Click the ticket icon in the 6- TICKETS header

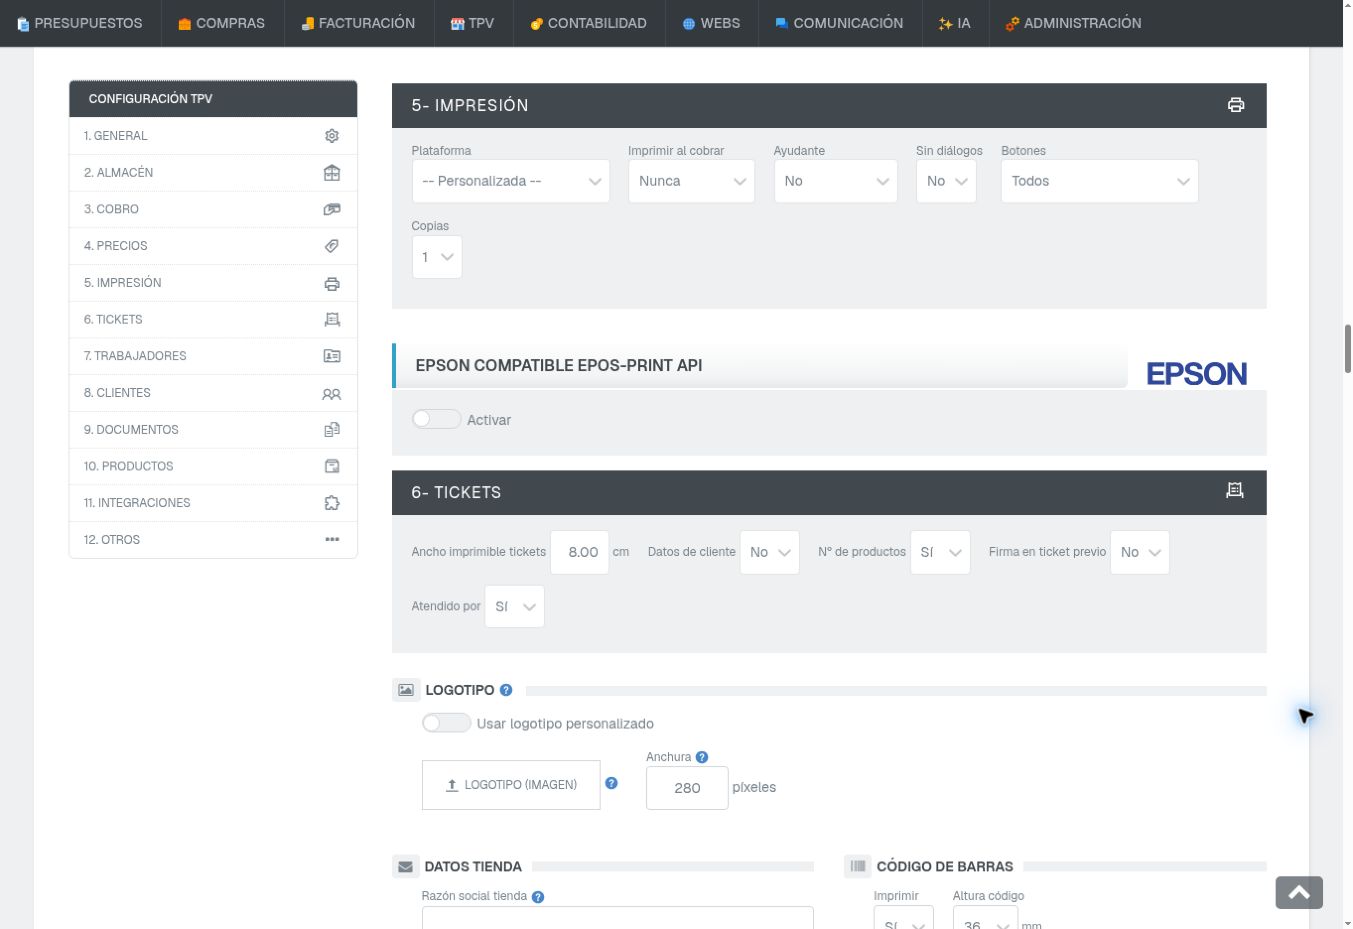click(1235, 490)
